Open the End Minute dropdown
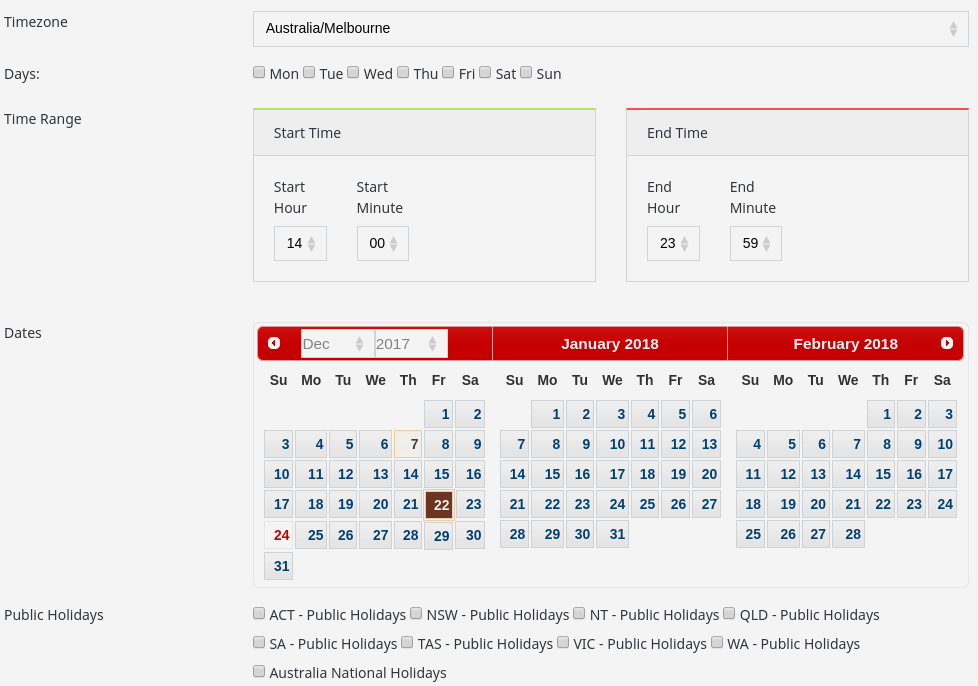 click(755, 243)
